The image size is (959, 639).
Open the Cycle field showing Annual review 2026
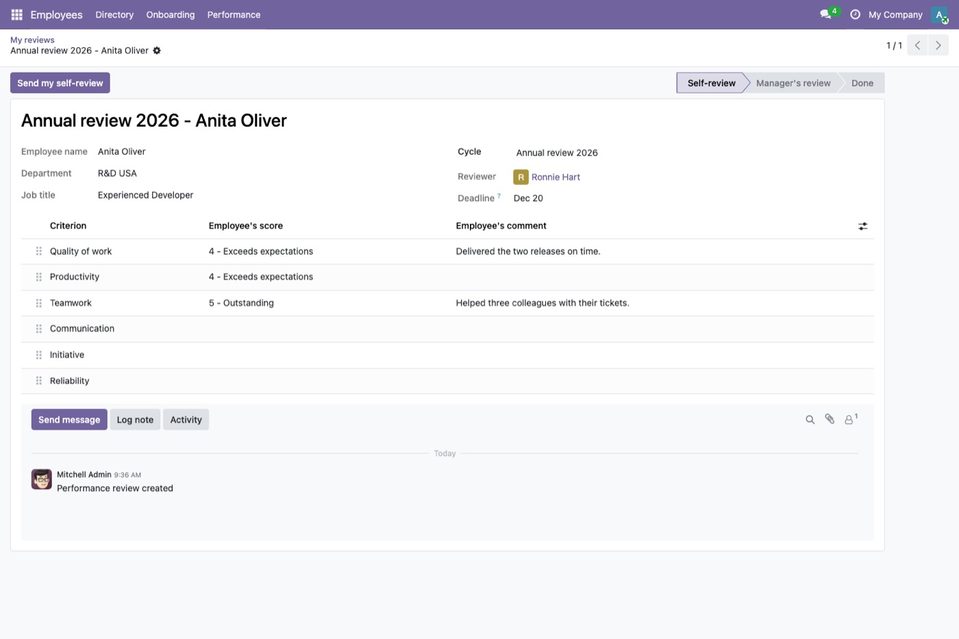(557, 153)
